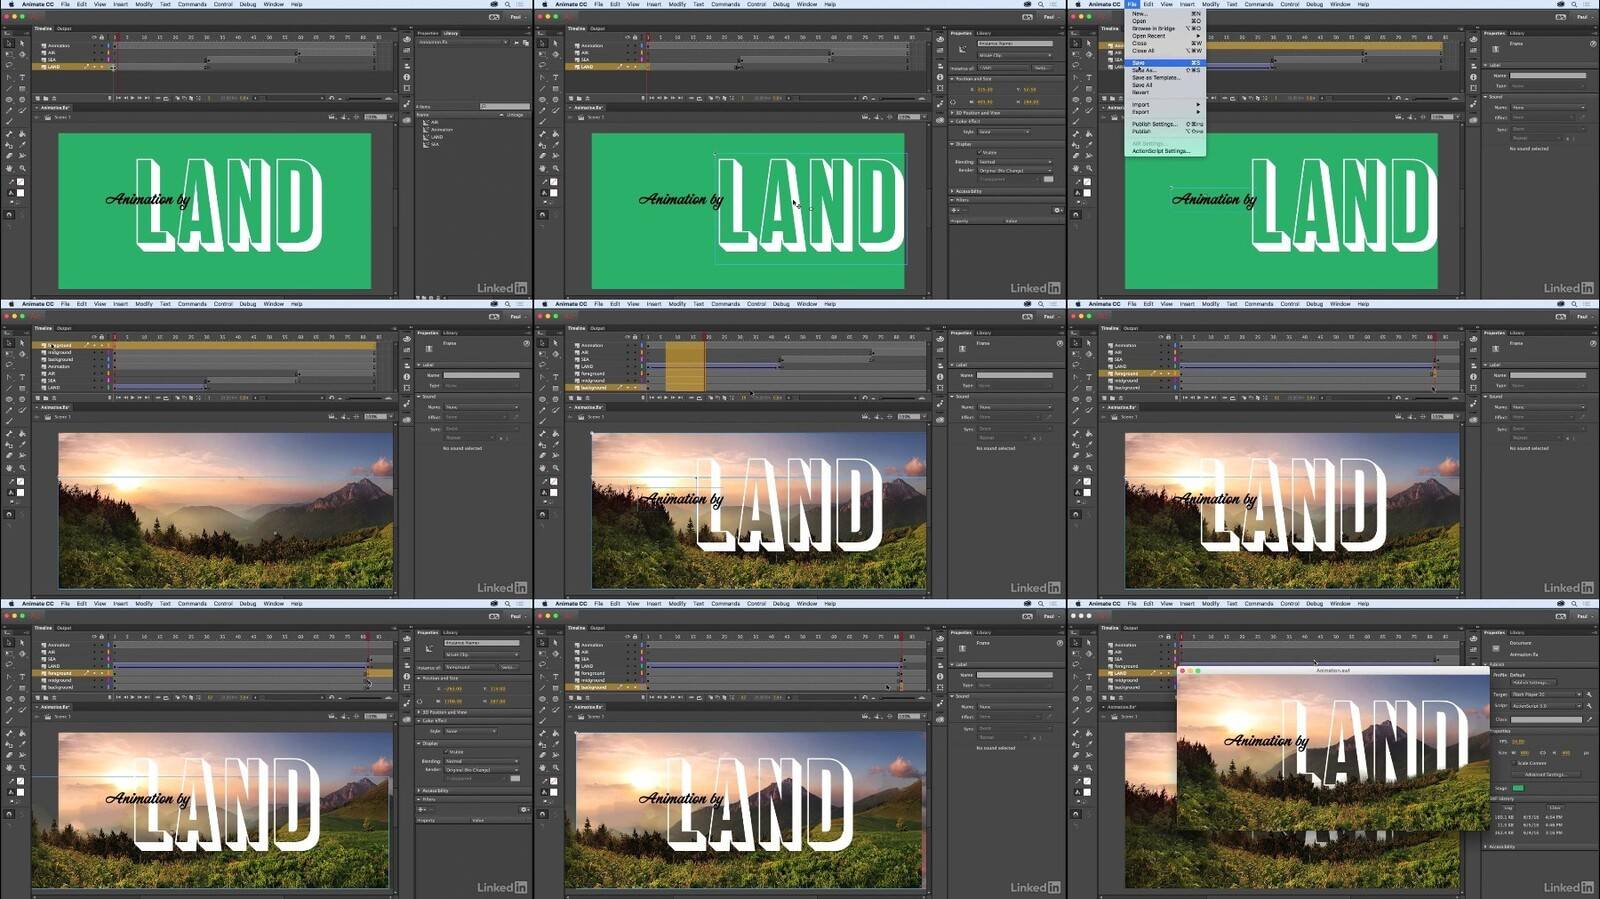Open Info panel icon in frame showing Library list
The height and width of the screenshot is (899, 1600).
click(x=407, y=77)
